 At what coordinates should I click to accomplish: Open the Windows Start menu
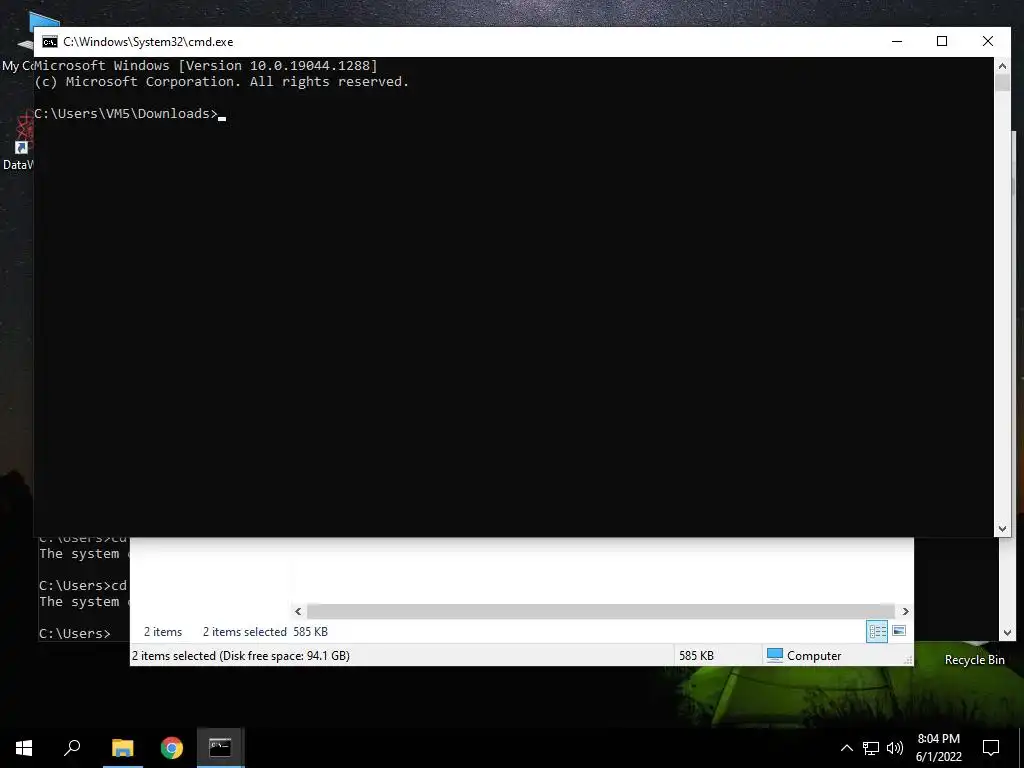tap(24, 747)
